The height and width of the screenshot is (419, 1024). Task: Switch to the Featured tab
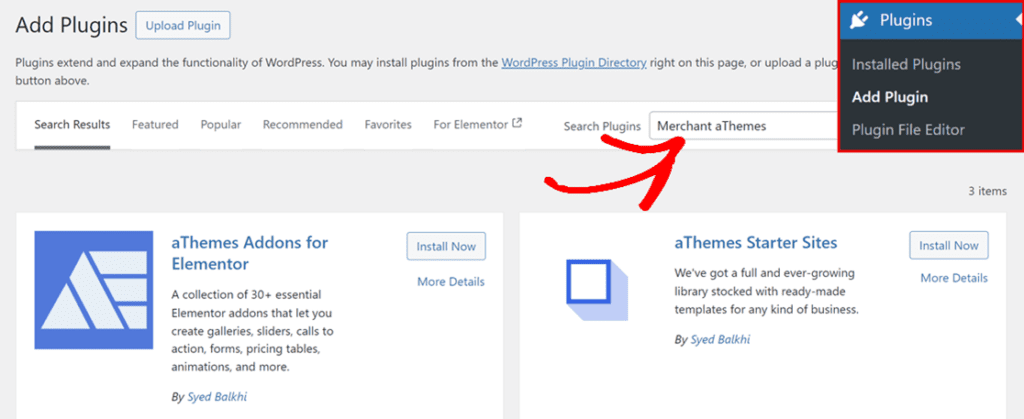click(x=155, y=125)
